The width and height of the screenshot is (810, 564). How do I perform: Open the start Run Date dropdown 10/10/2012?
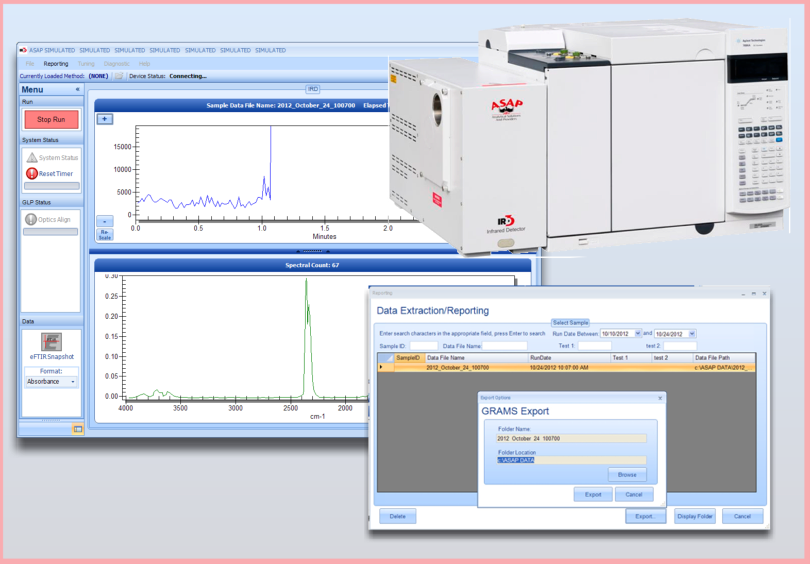[x=638, y=334]
